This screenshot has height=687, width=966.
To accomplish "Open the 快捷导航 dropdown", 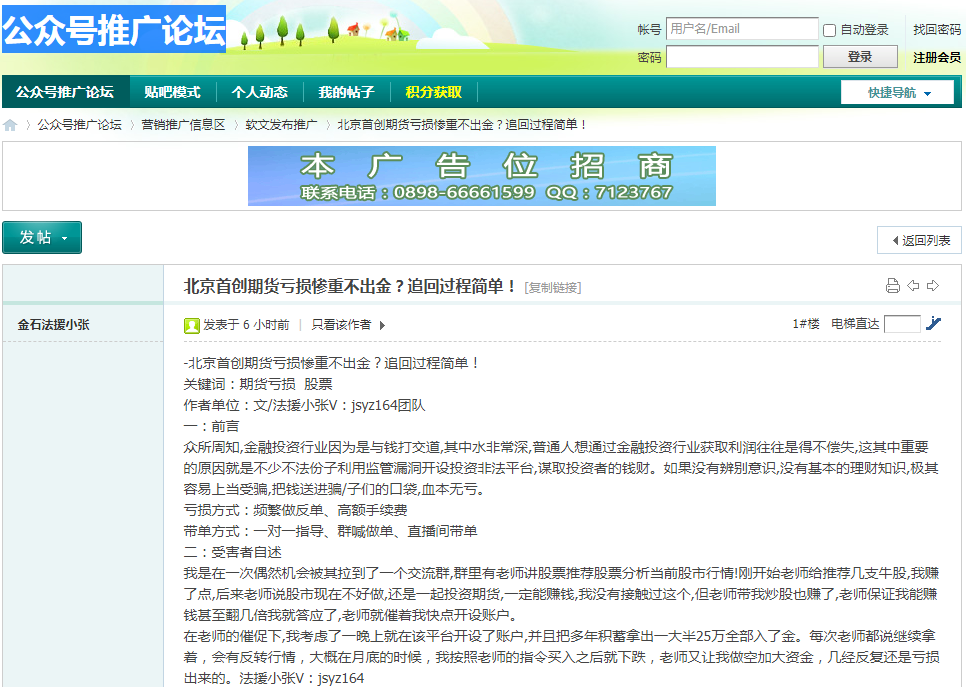I will click(x=898, y=92).
